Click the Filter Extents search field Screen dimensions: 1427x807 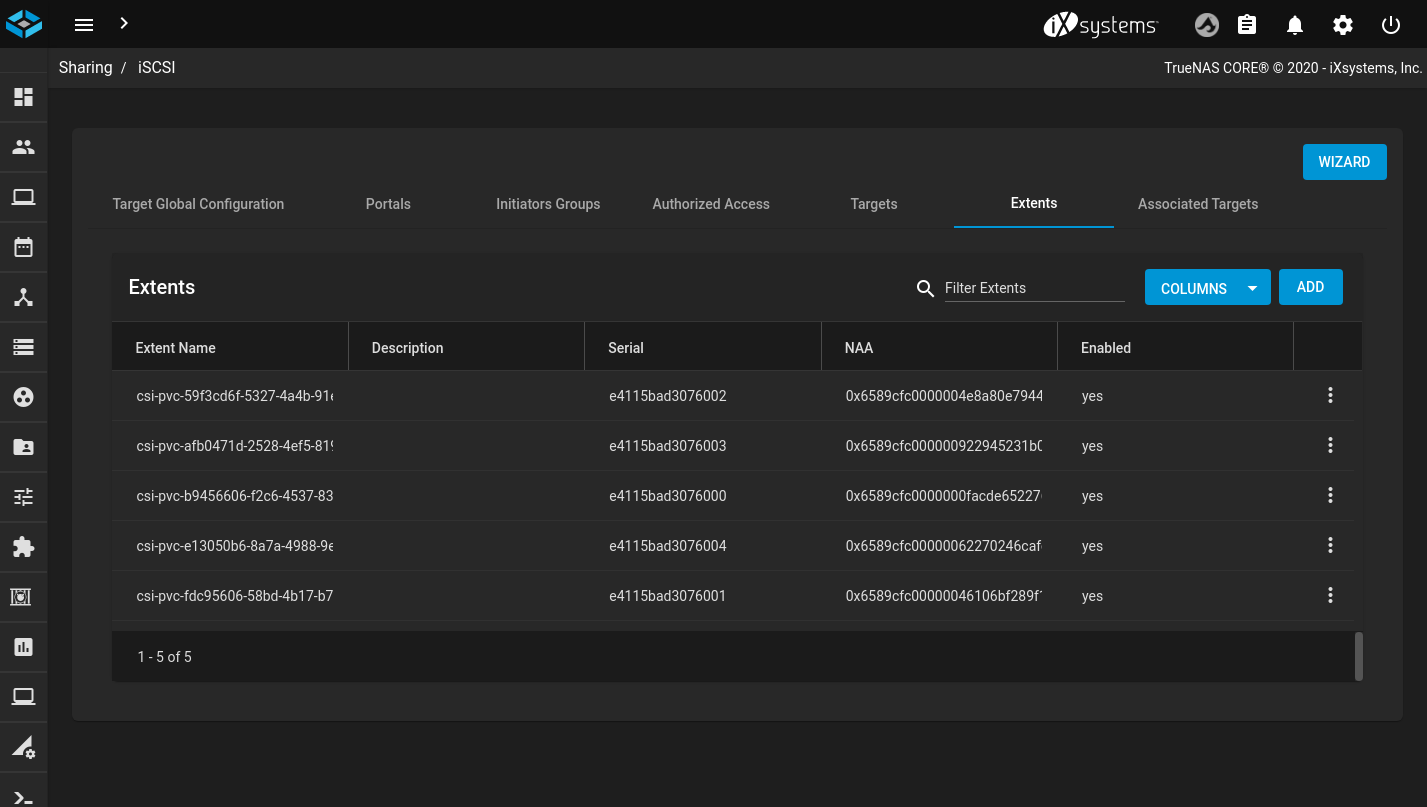(x=1033, y=288)
